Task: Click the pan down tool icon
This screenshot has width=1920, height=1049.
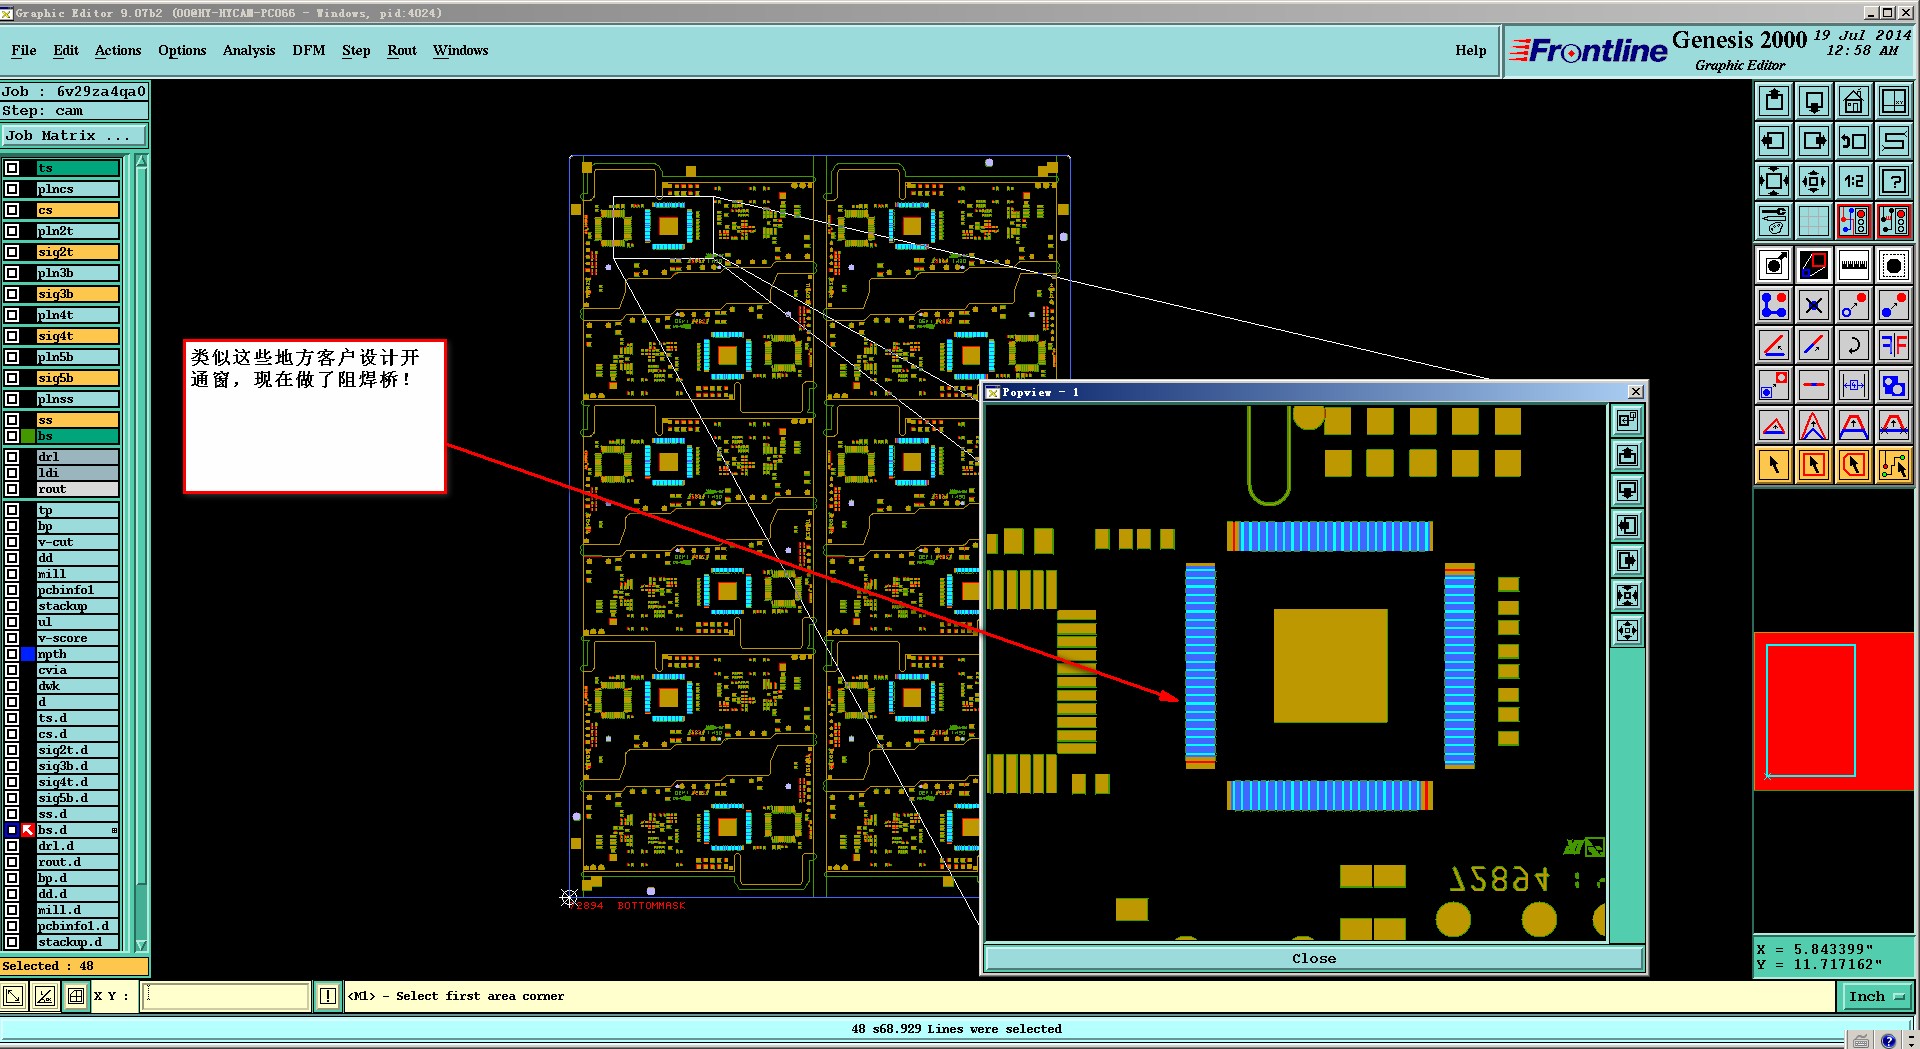Action: pos(1814,101)
